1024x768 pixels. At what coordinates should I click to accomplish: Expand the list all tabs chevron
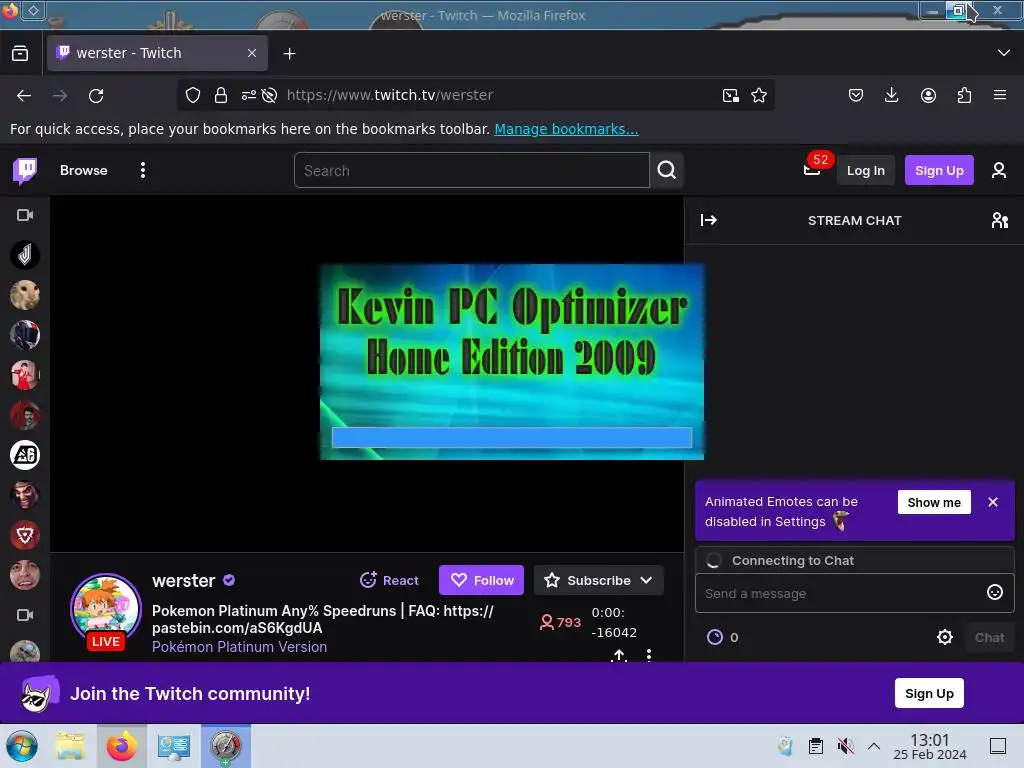coord(1004,53)
